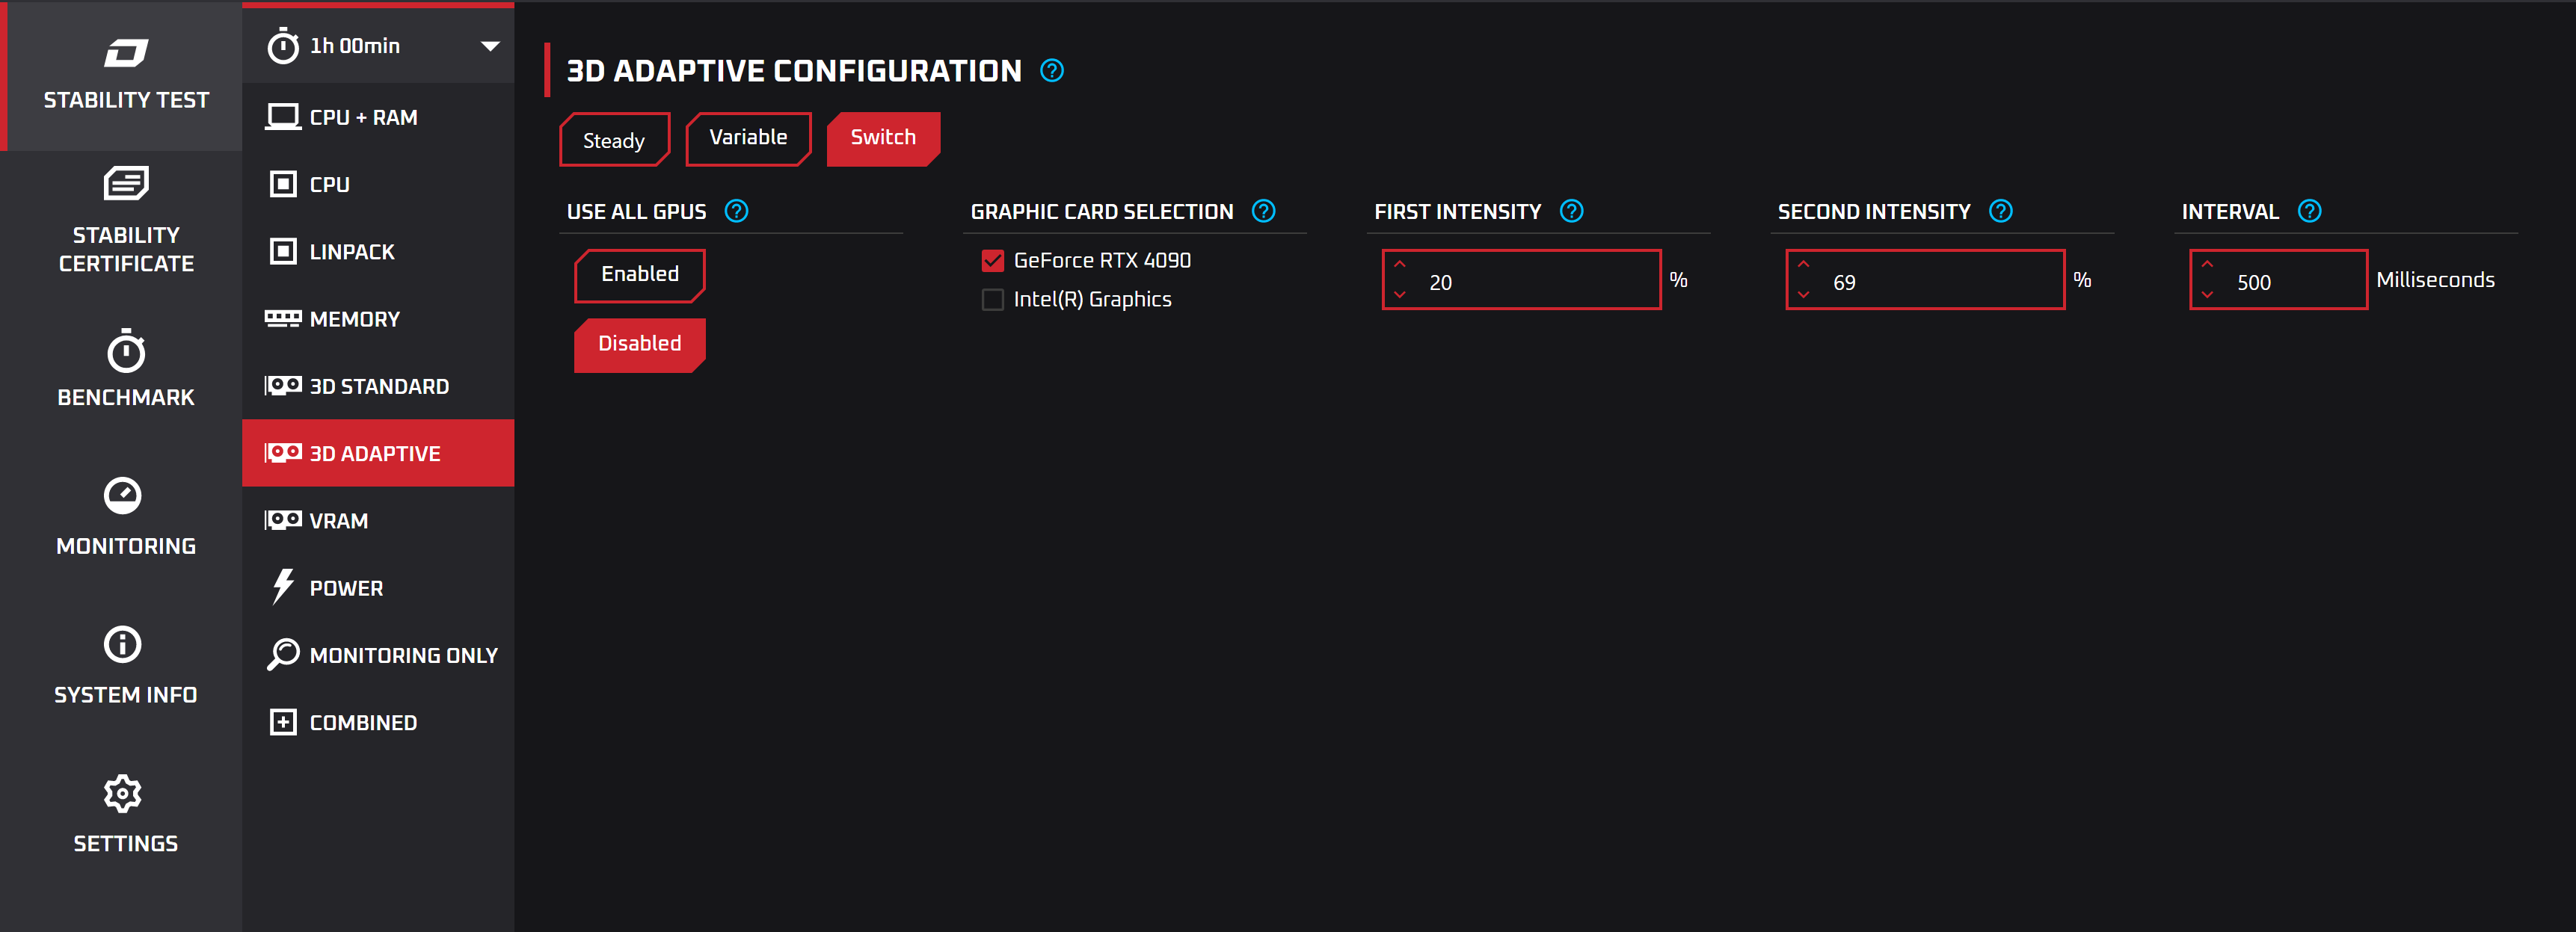Select the Linpack test menu item
Screen dimensions: 2576x932
(352, 252)
